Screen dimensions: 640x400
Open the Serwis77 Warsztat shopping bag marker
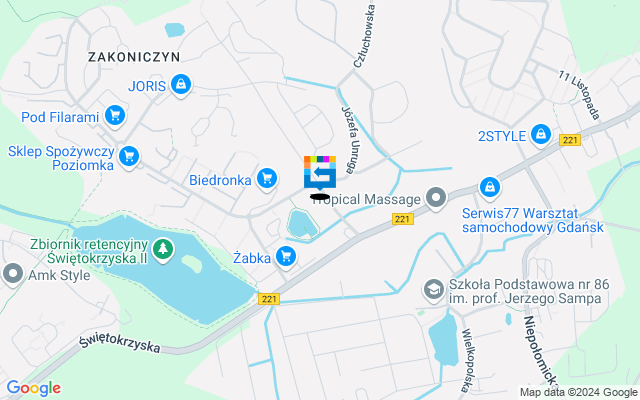pos(490,188)
